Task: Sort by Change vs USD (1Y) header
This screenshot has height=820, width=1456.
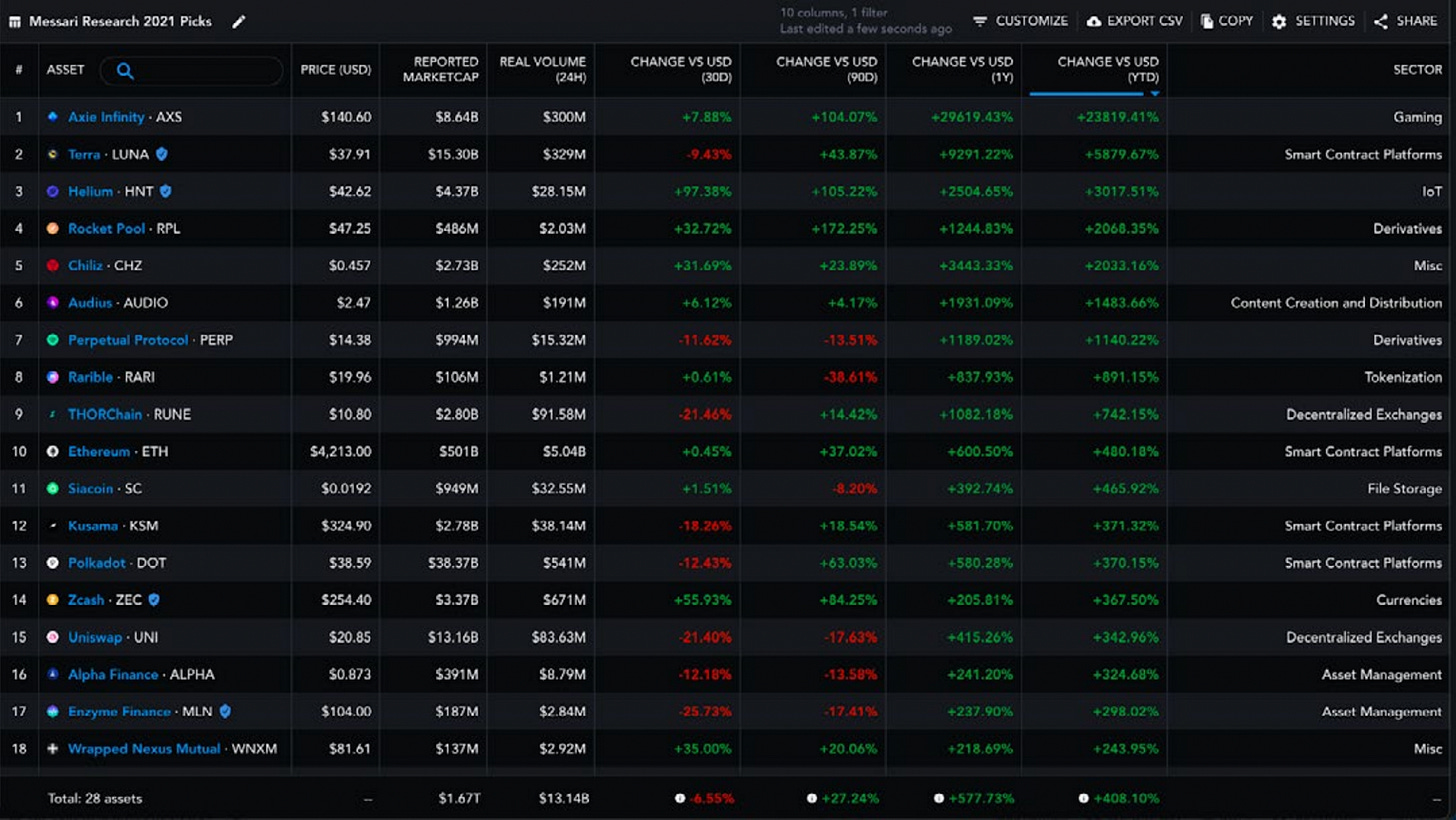Action: (x=963, y=70)
